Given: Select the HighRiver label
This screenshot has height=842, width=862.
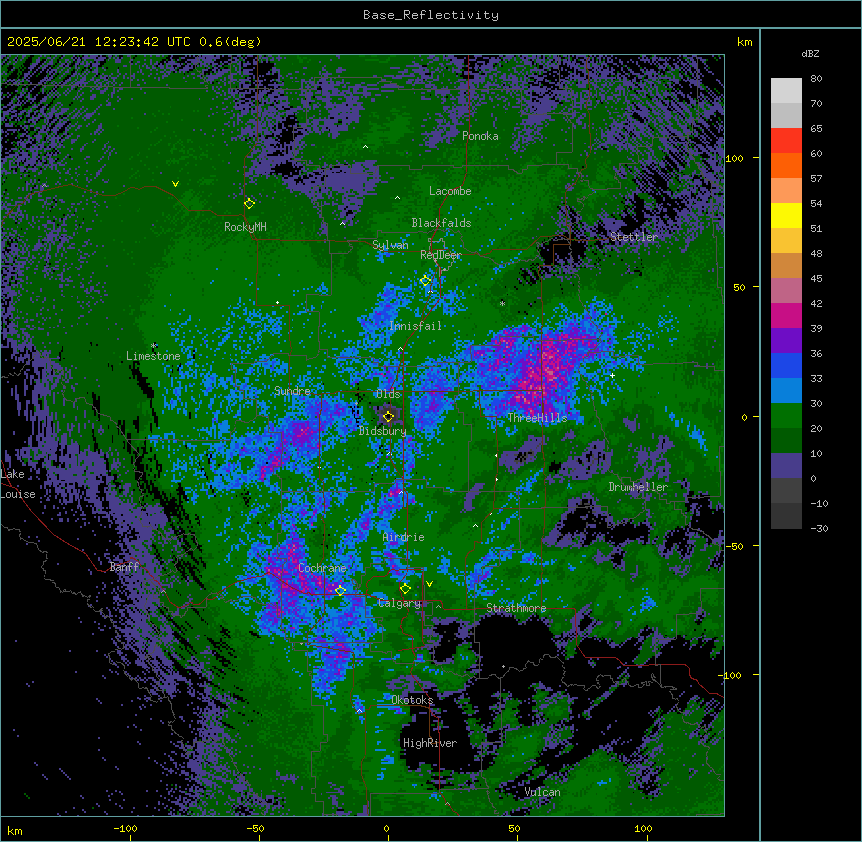Looking at the screenshot, I should tap(430, 743).
